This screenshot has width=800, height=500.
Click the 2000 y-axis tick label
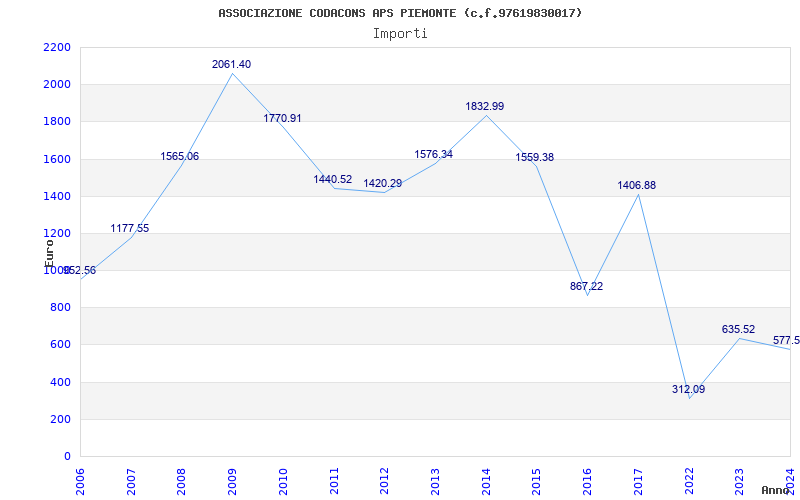57,85
